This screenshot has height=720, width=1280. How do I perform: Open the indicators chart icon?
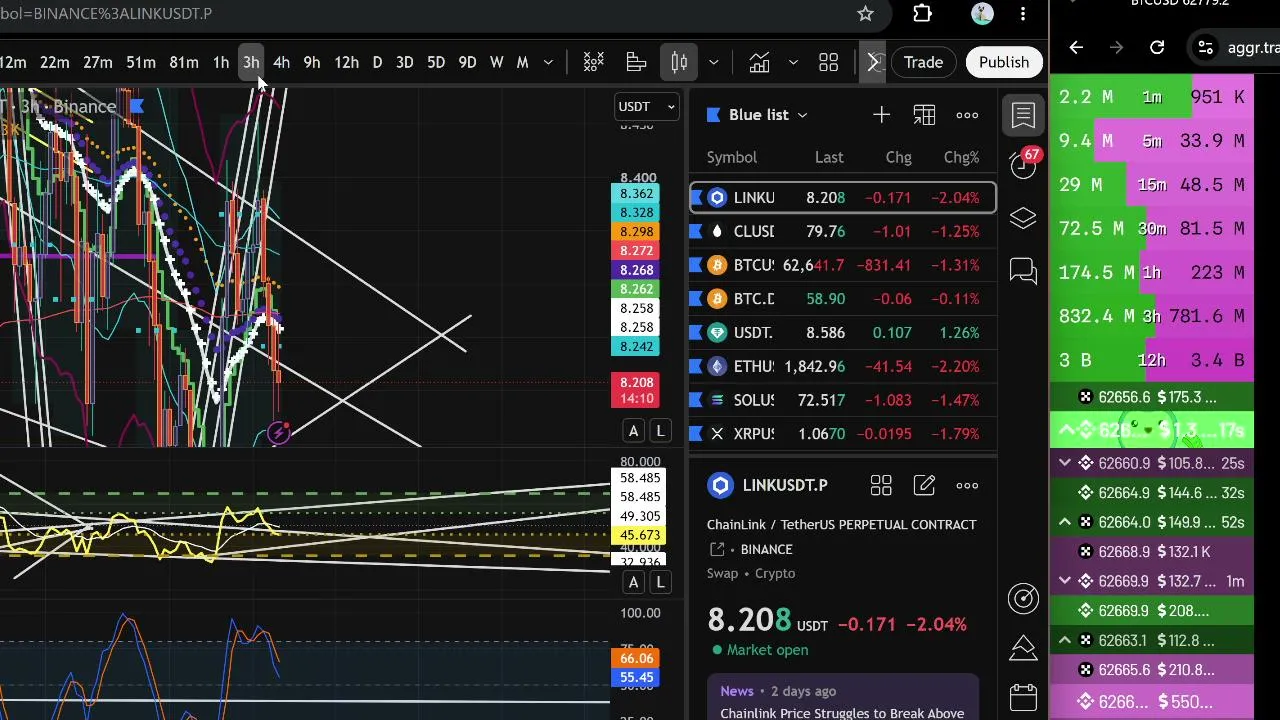click(x=759, y=63)
